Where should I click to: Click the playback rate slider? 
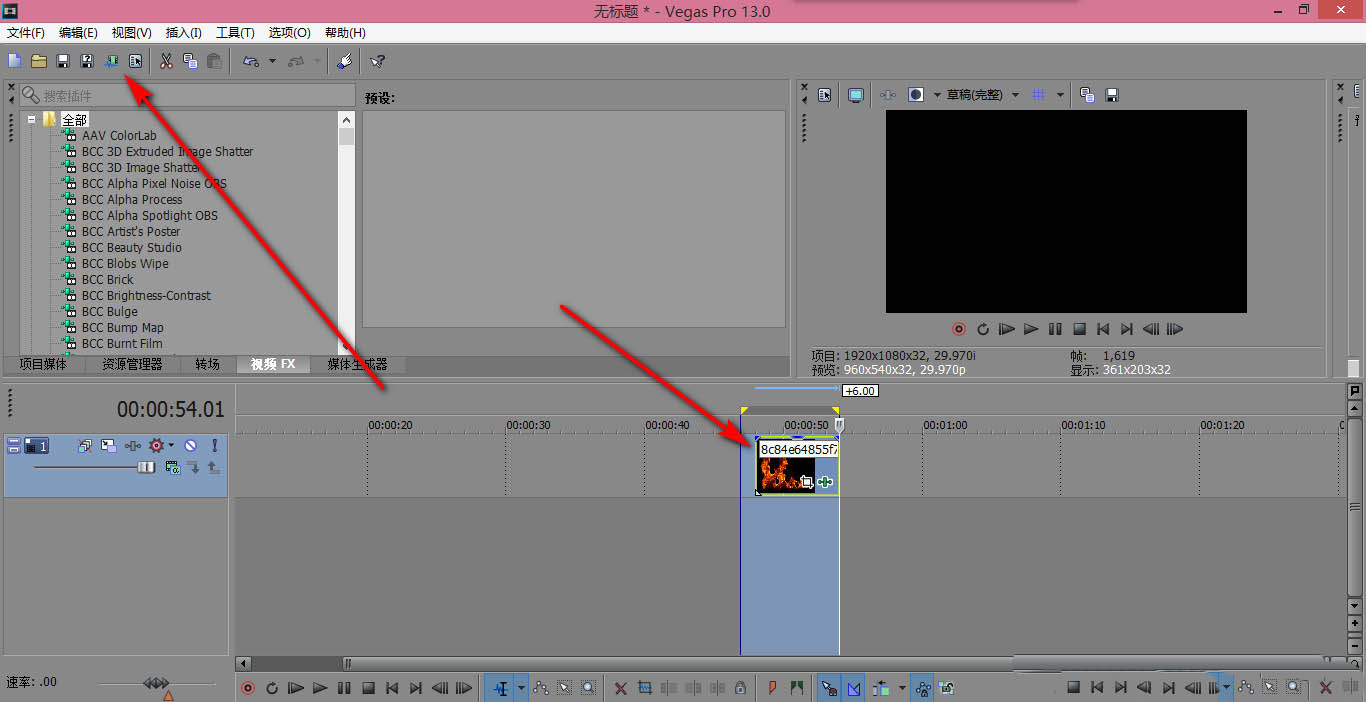coord(156,684)
